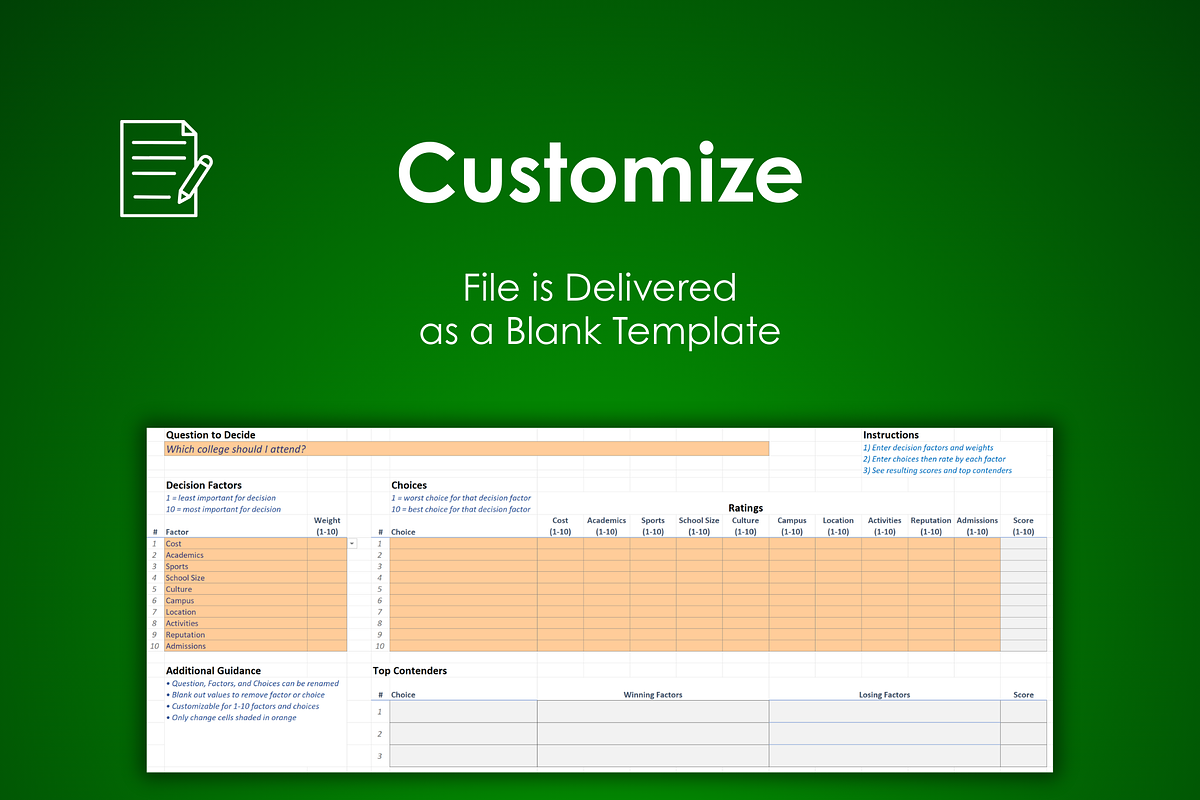This screenshot has height=800, width=1200.
Task: Click the 'Customize' title text
Action: pos(600,172)
